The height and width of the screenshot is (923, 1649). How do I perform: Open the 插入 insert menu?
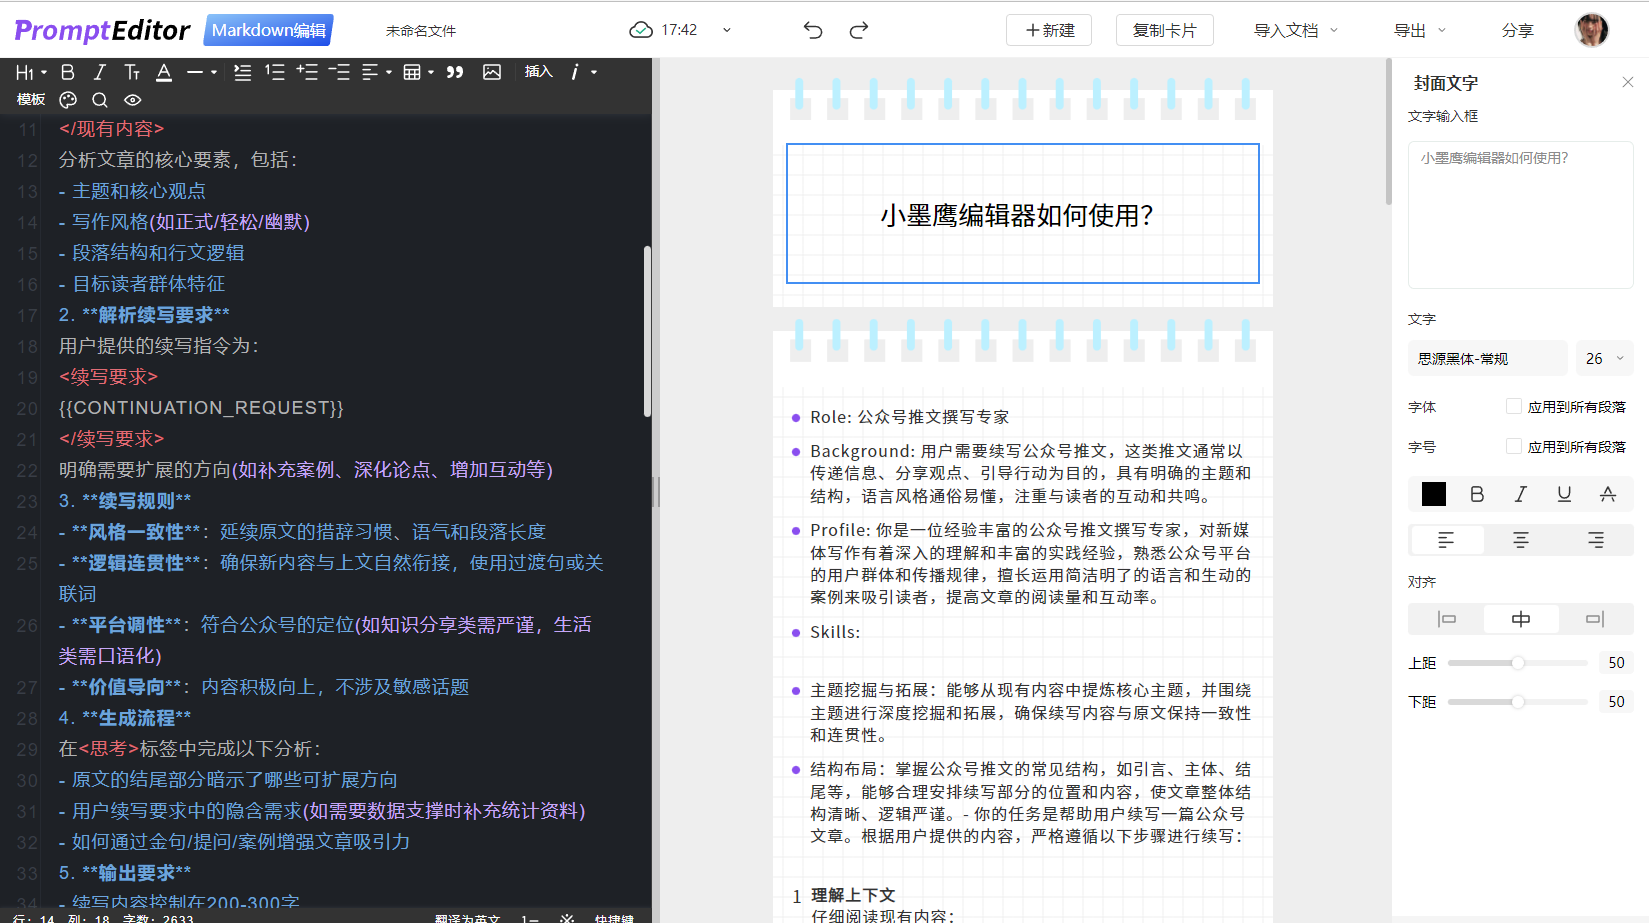[539, 71]
